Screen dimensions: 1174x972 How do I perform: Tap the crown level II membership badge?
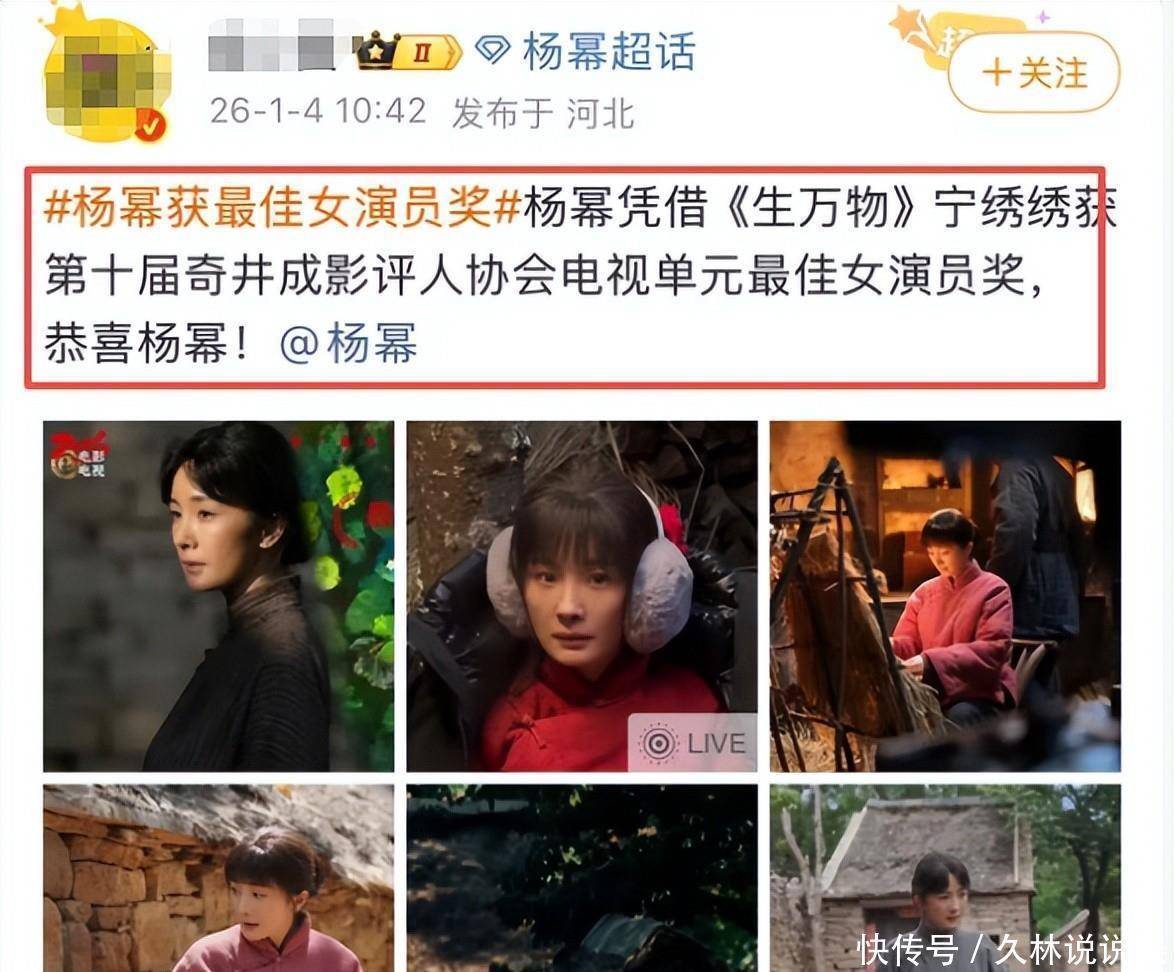pyautogui.click(x=409, y=52)
